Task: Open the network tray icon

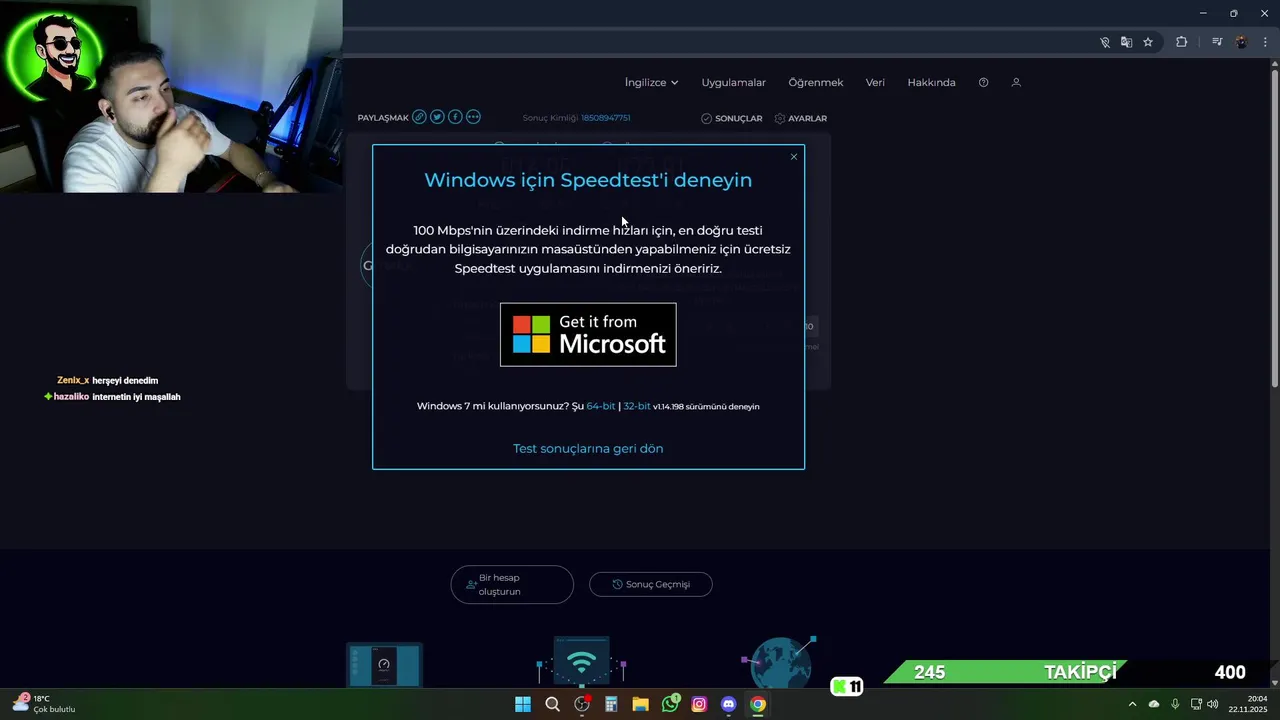Action: point(1196,704)
